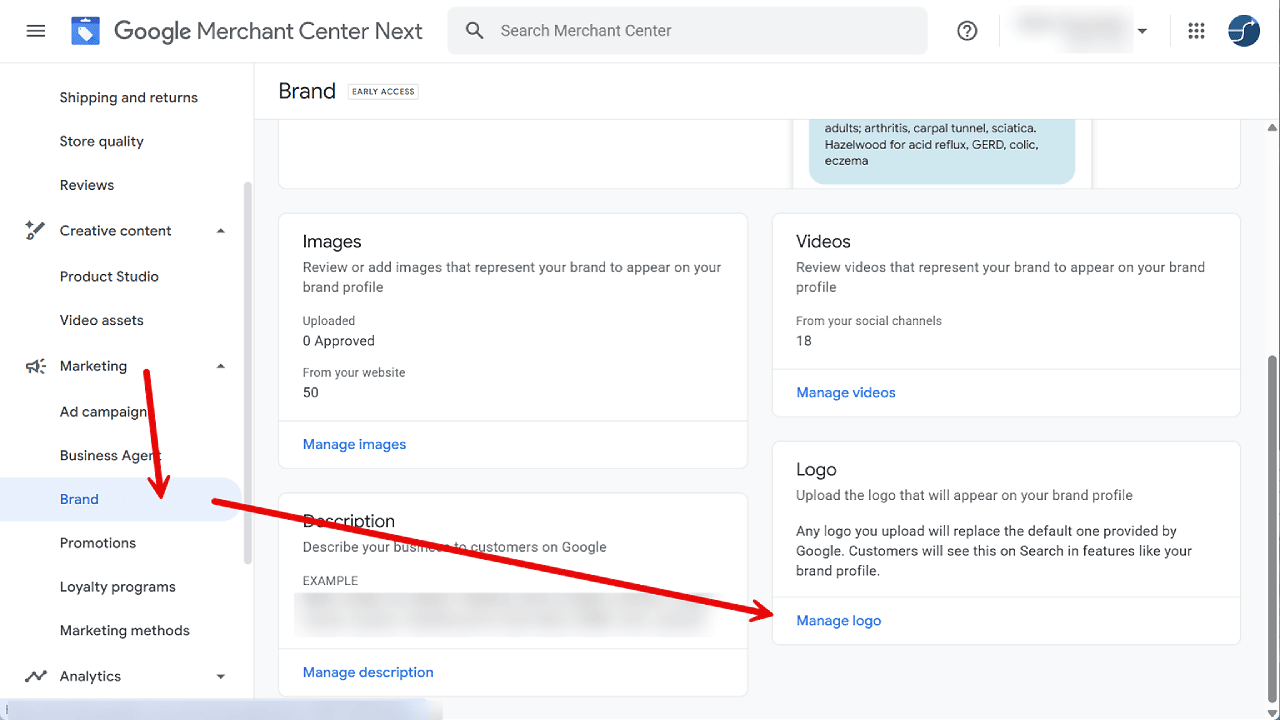Viewport: 1280px width, 720px height.
Task: Collapse the Creative content section
Action: [x=221, y=231]
